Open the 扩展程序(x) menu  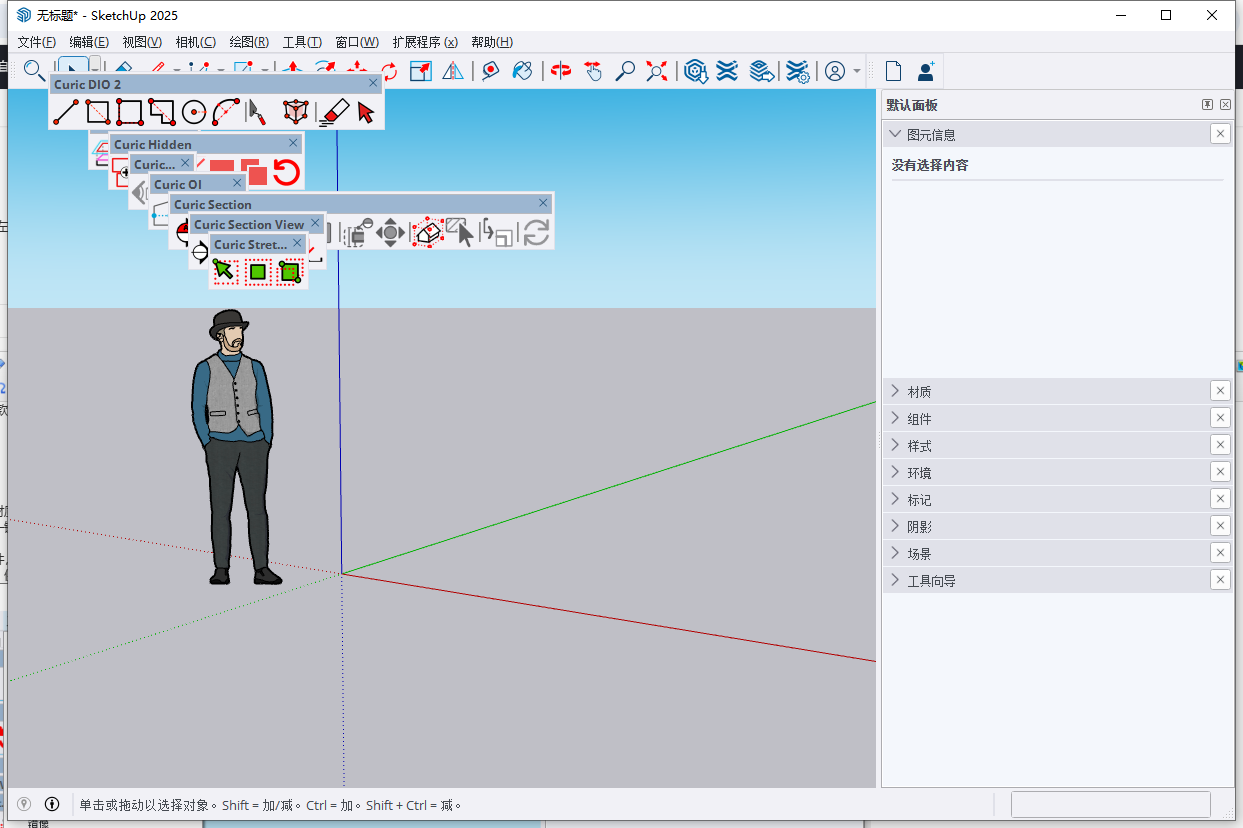point(425,42)
